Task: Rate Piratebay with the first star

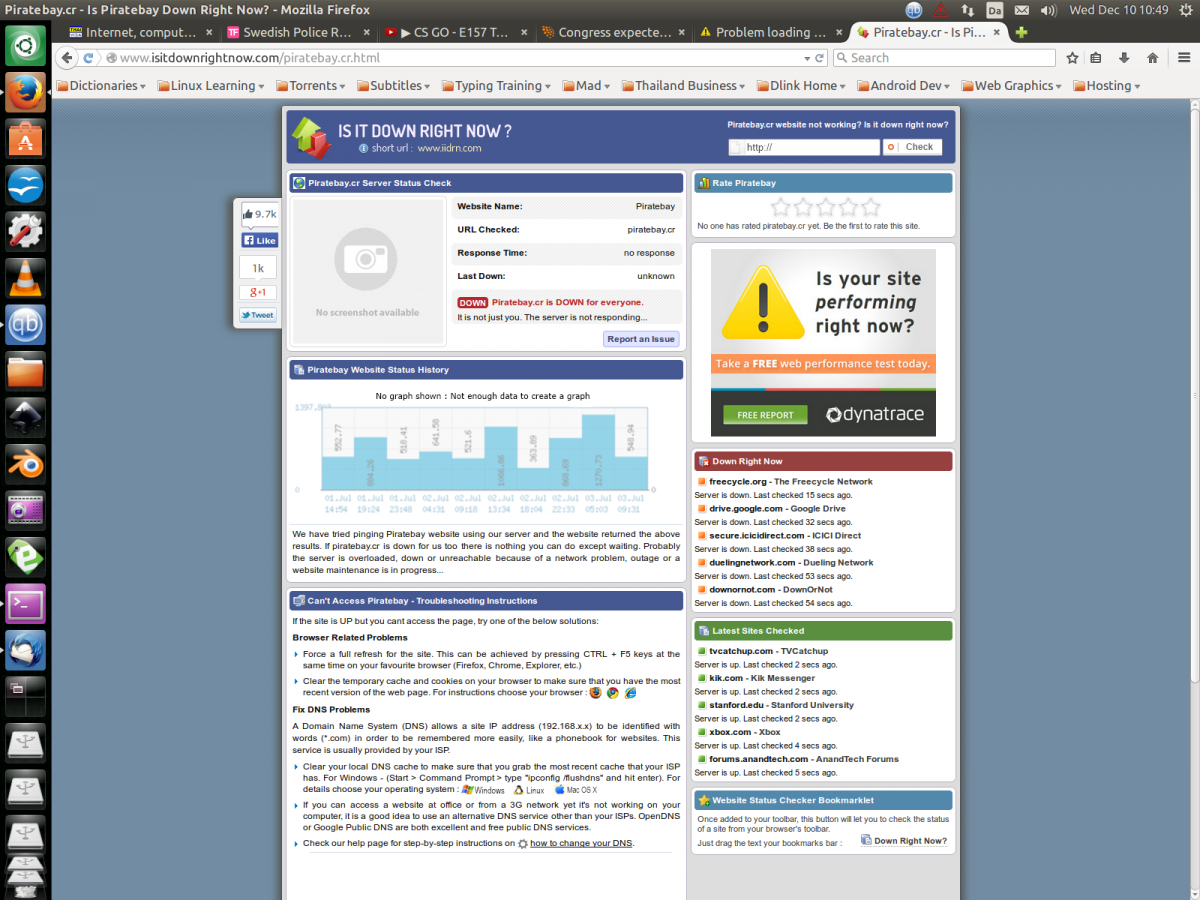Action: coord(781,207)
